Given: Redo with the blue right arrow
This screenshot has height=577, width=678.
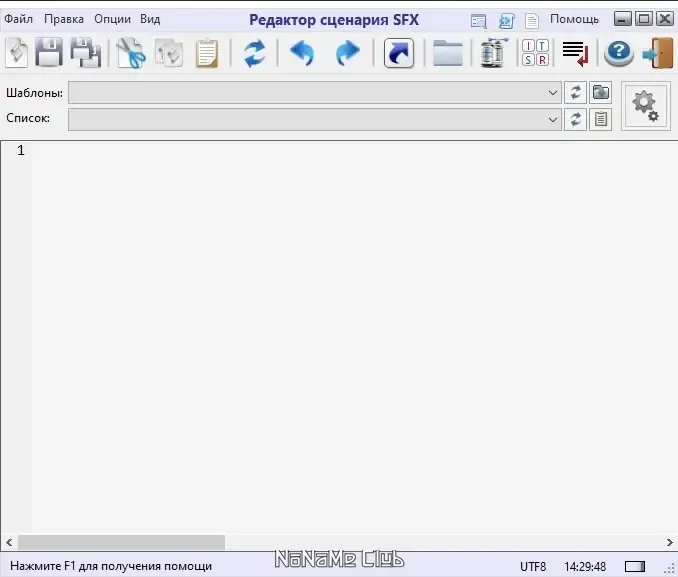Looking at the screenshot, I should point(348,53).
